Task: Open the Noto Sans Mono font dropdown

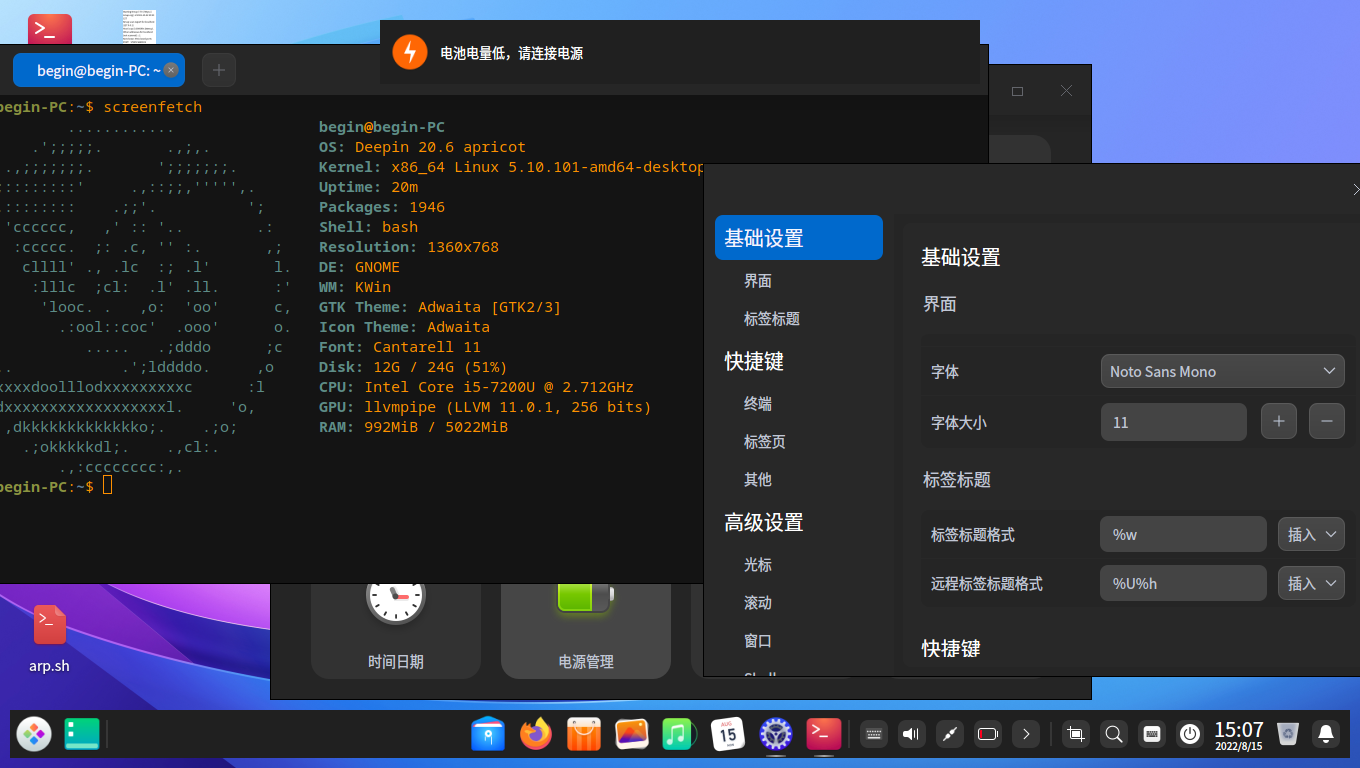Action: [x=1223, y=371]
